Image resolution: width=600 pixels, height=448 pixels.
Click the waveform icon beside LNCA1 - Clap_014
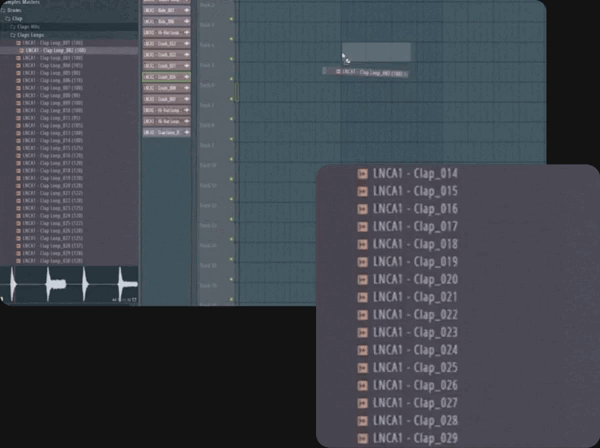click(x=362, y=174)
